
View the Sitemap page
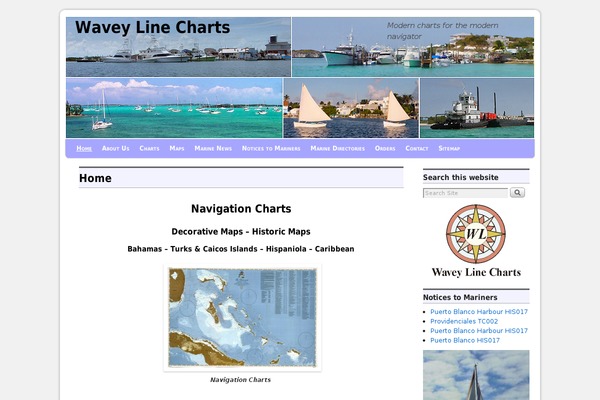click(x=449, y=148)
